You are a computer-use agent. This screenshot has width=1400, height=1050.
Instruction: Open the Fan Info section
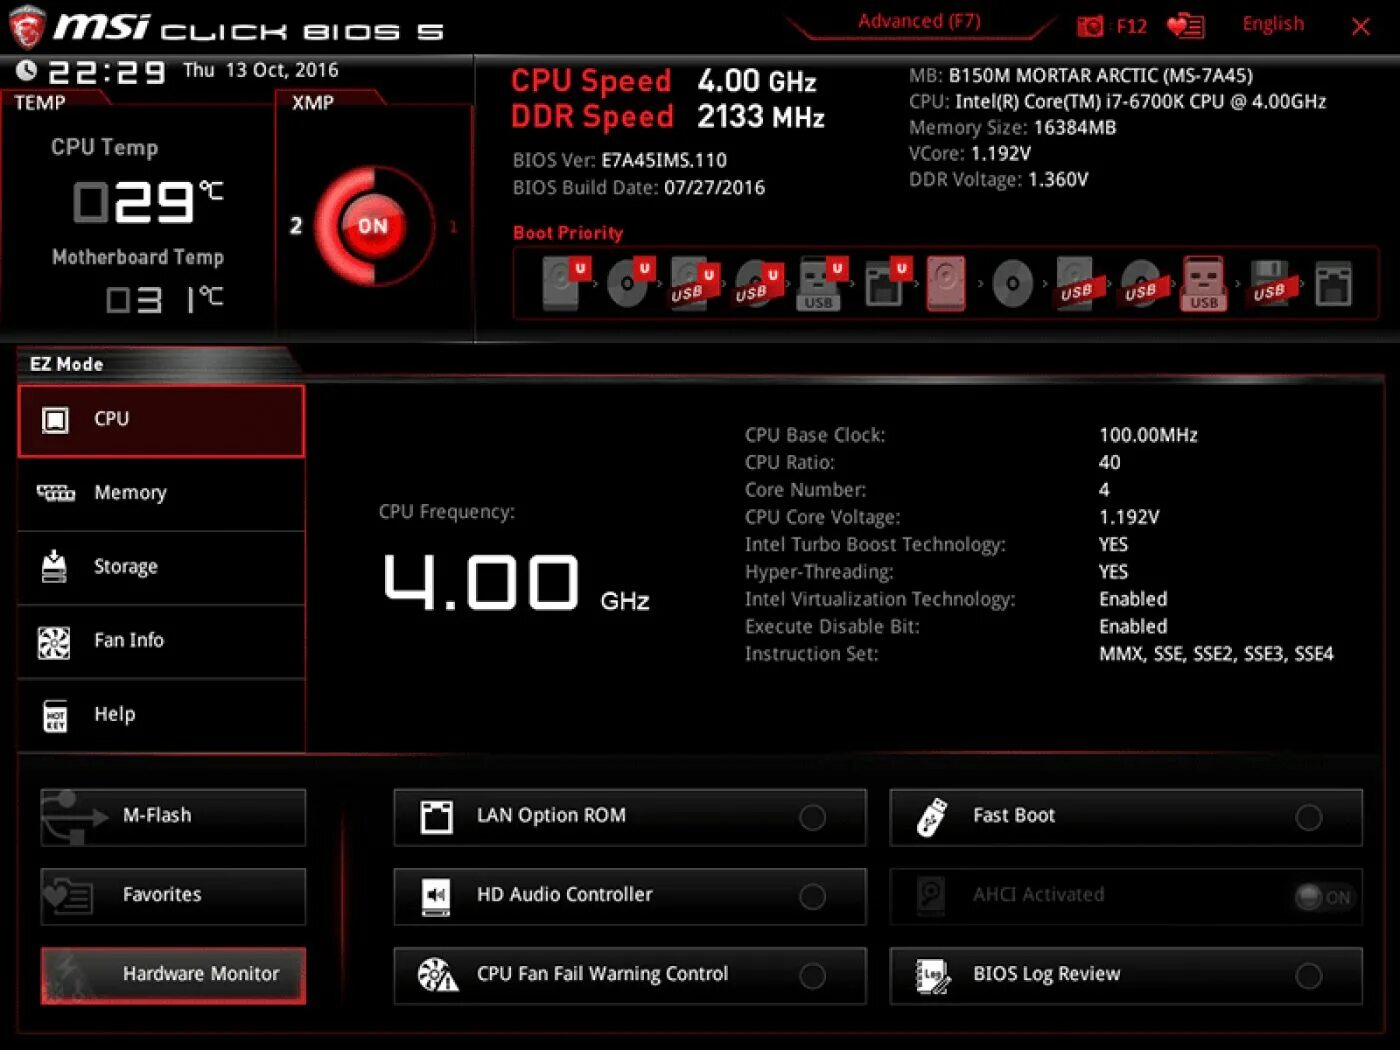click(161, 642)
